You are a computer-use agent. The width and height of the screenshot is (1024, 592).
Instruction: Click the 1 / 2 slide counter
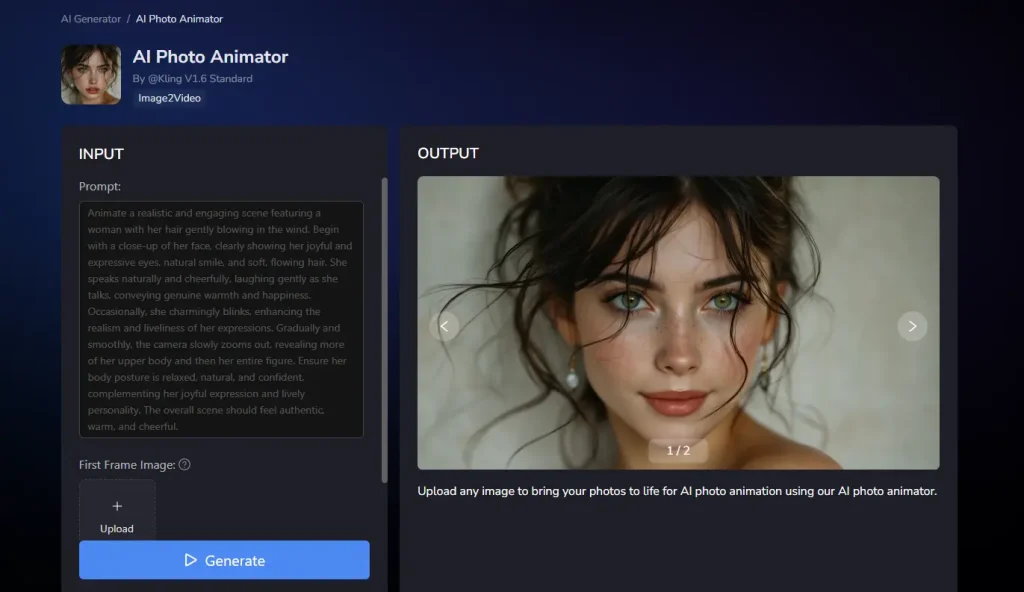678,451
